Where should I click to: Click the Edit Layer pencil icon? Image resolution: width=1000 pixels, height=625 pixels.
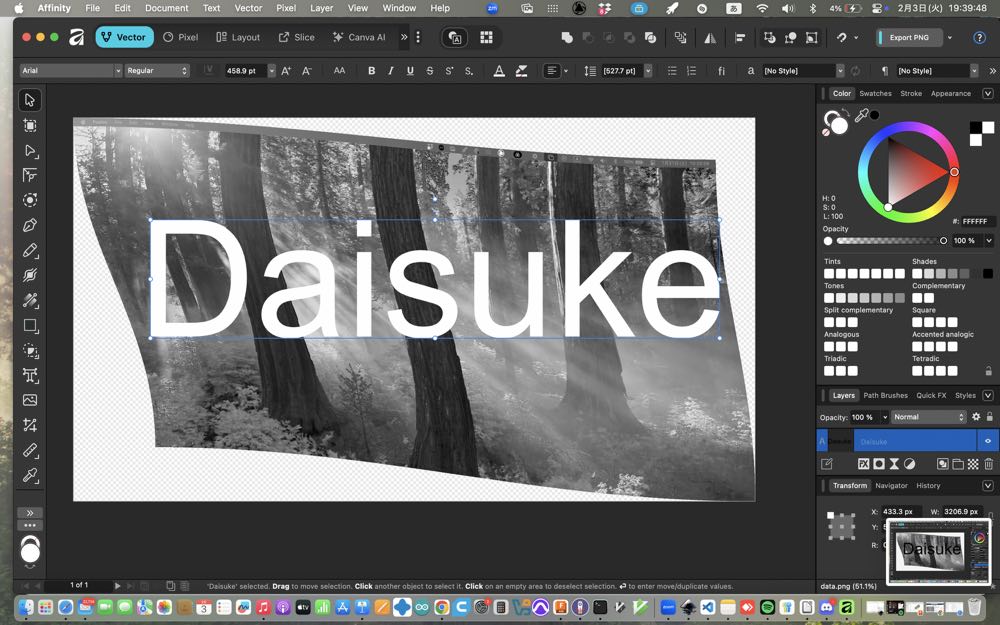[x=827, y=464]
